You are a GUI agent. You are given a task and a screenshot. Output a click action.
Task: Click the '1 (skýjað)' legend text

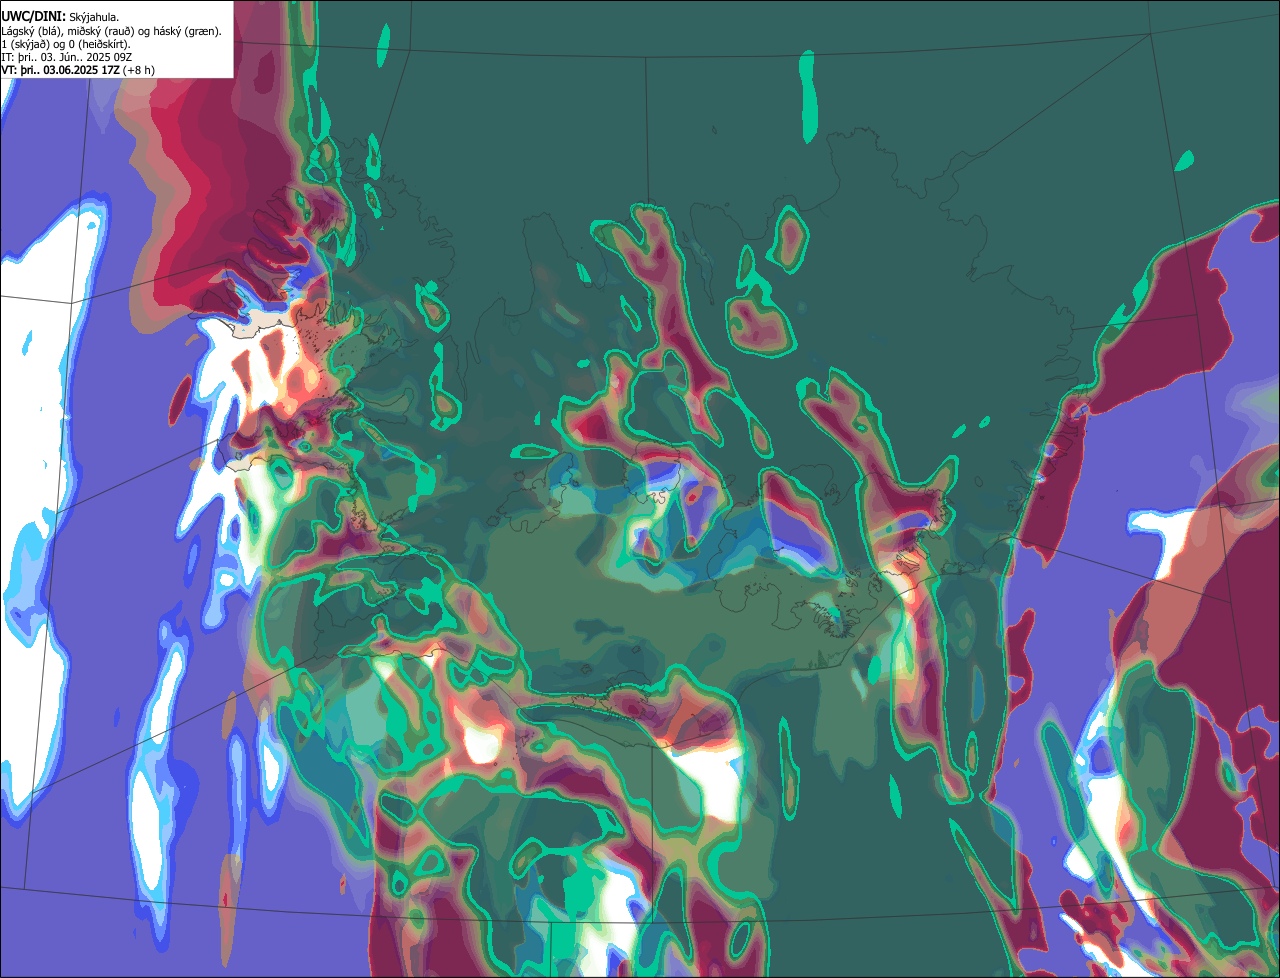pos(24,45)
